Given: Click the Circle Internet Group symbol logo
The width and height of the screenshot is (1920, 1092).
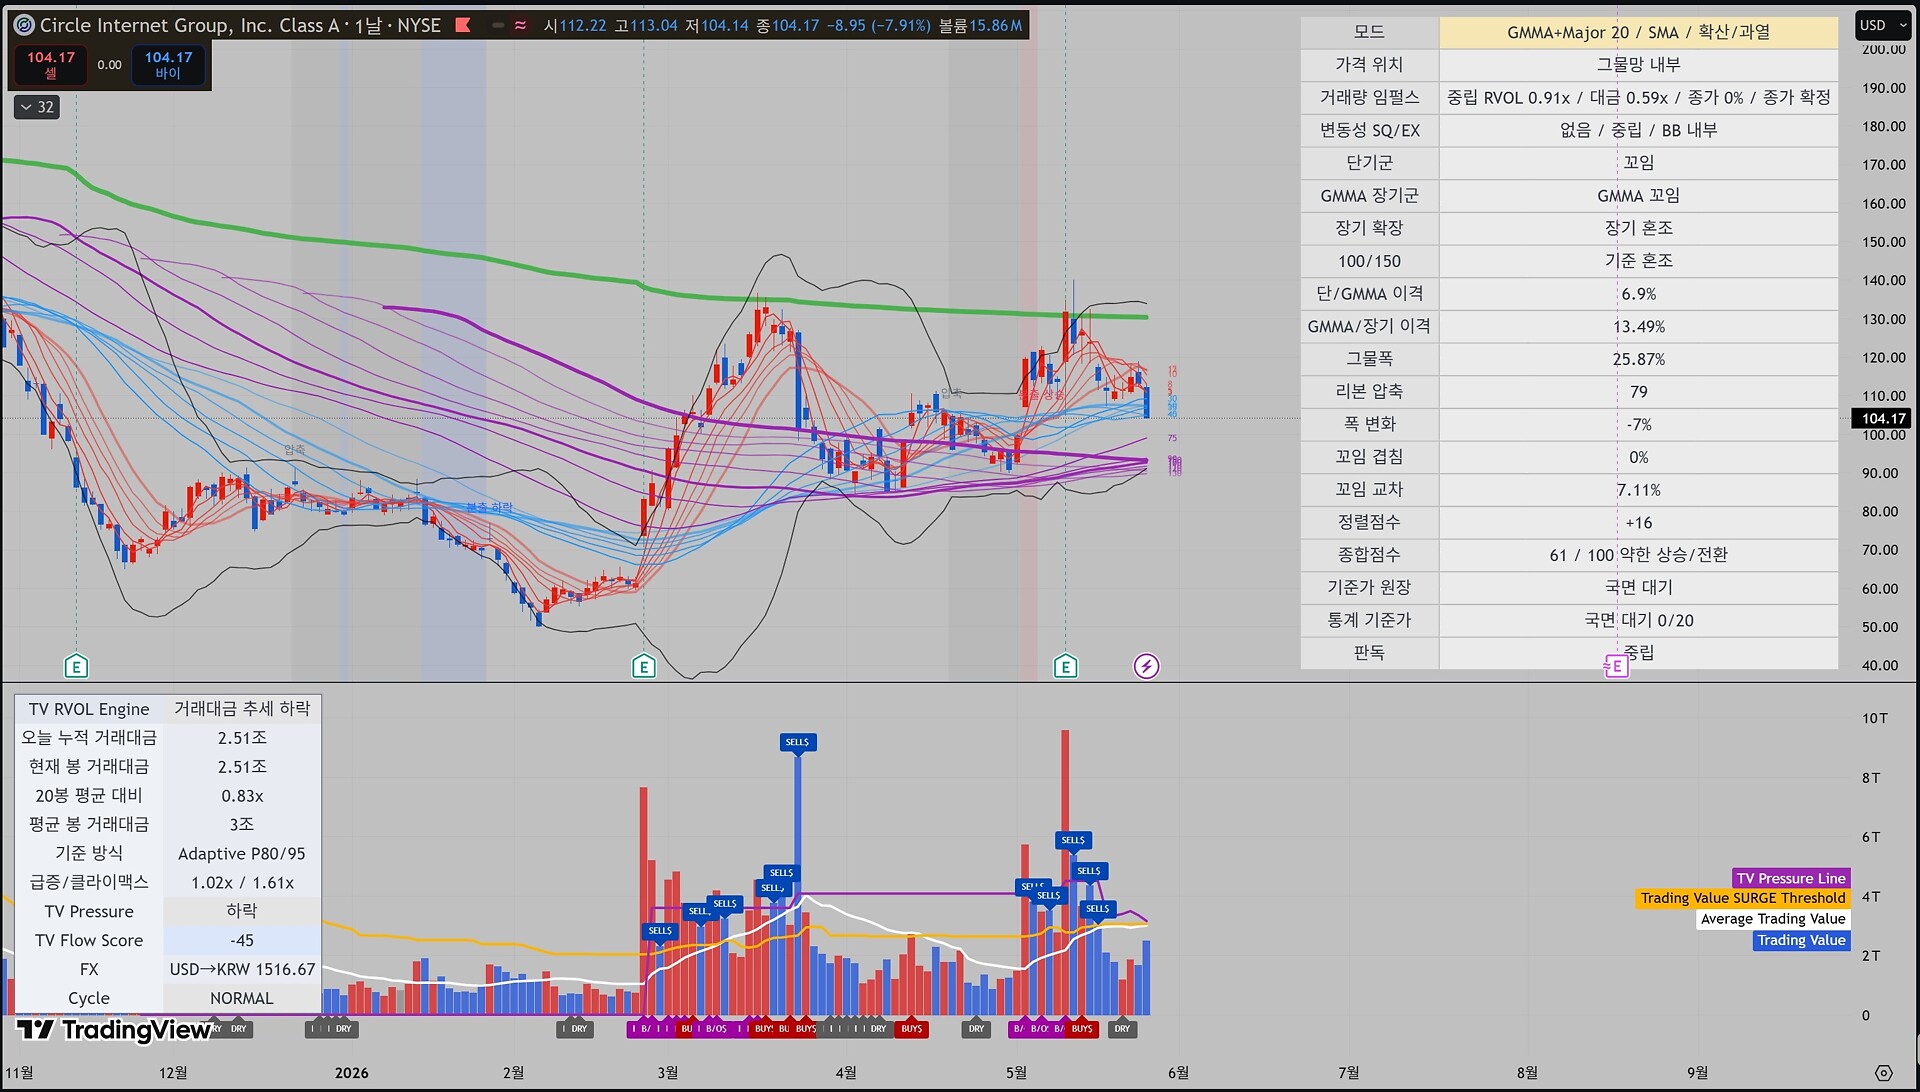Looking at the screenshot, I should tap(24, 25).
